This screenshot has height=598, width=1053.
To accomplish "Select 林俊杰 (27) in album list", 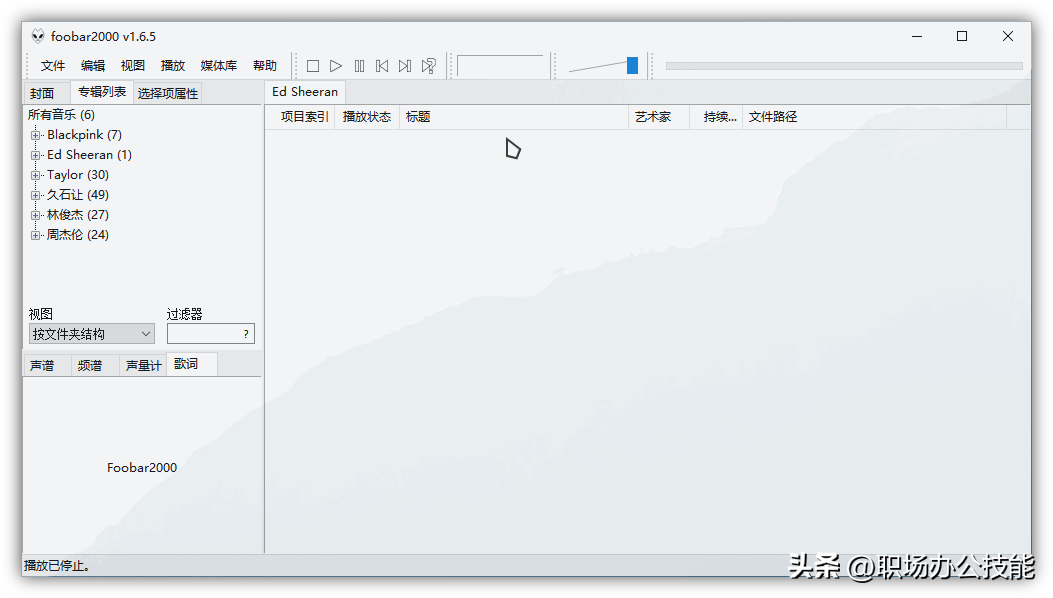I will click(x=78, y=215).
